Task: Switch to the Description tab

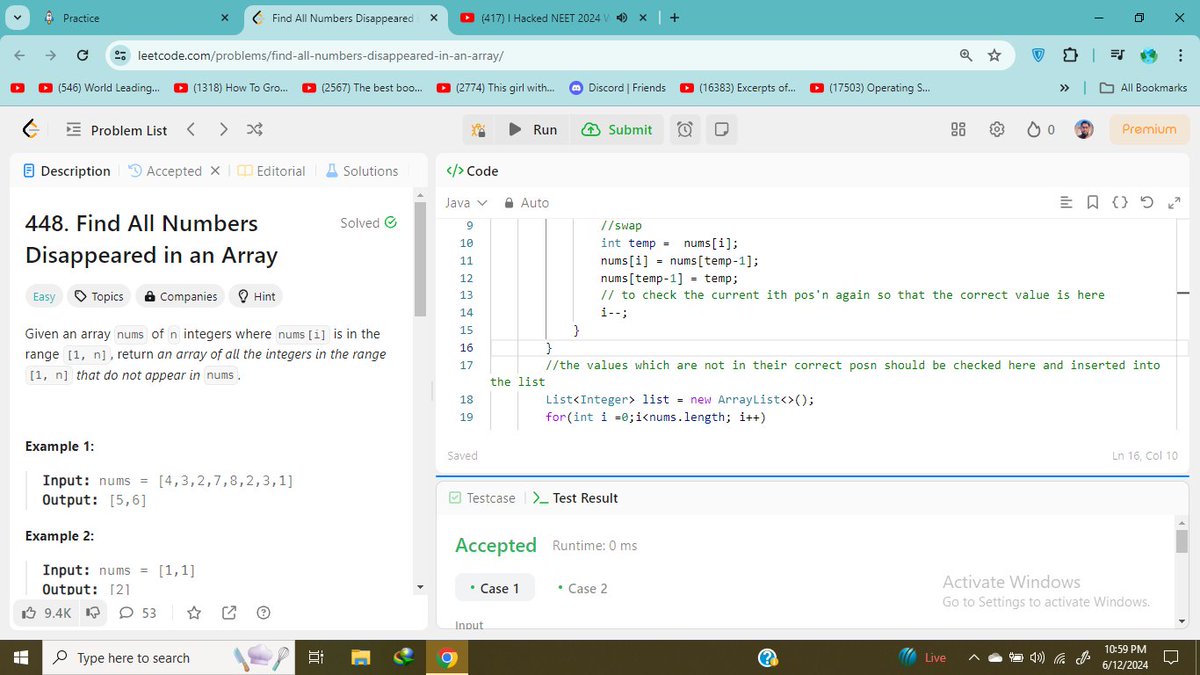Action: [x=67, y=171]
